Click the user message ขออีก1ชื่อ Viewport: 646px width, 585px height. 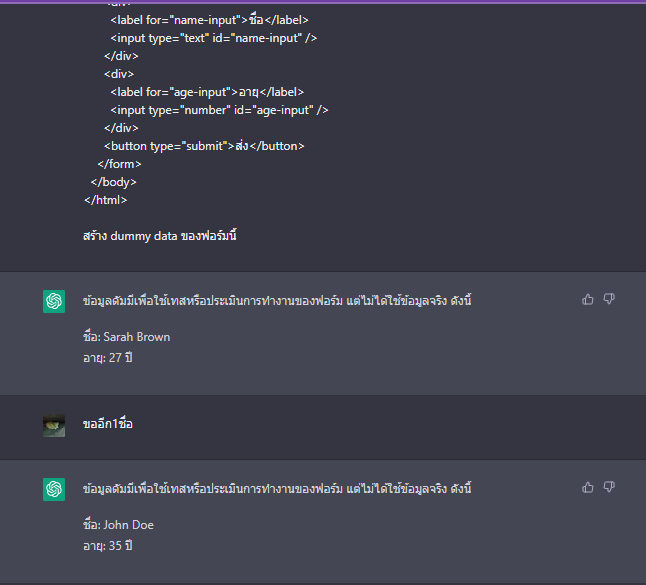(108, 424)
